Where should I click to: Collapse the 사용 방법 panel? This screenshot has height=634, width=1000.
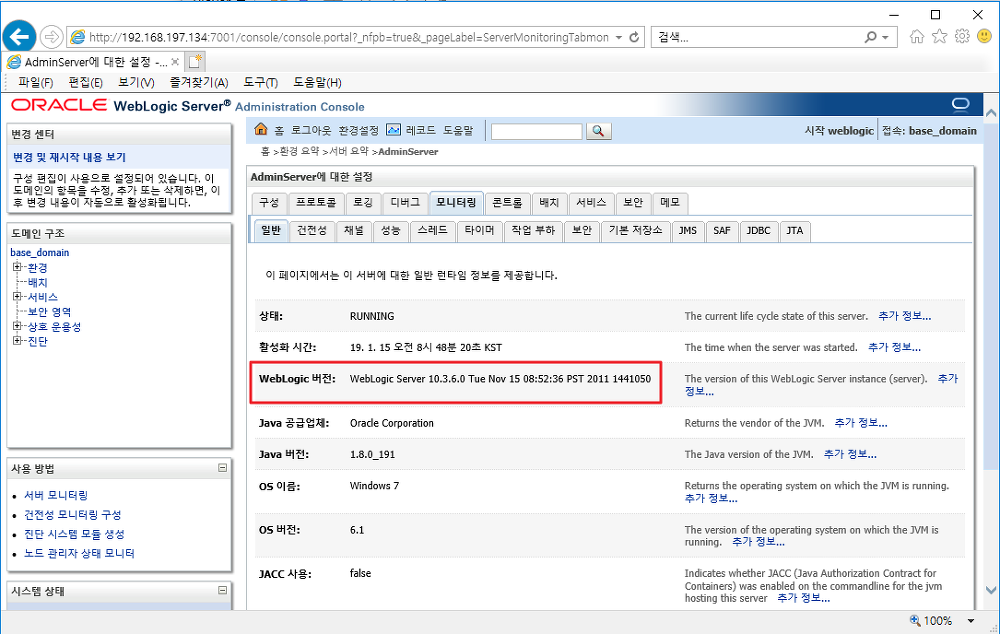coord(223,468)
